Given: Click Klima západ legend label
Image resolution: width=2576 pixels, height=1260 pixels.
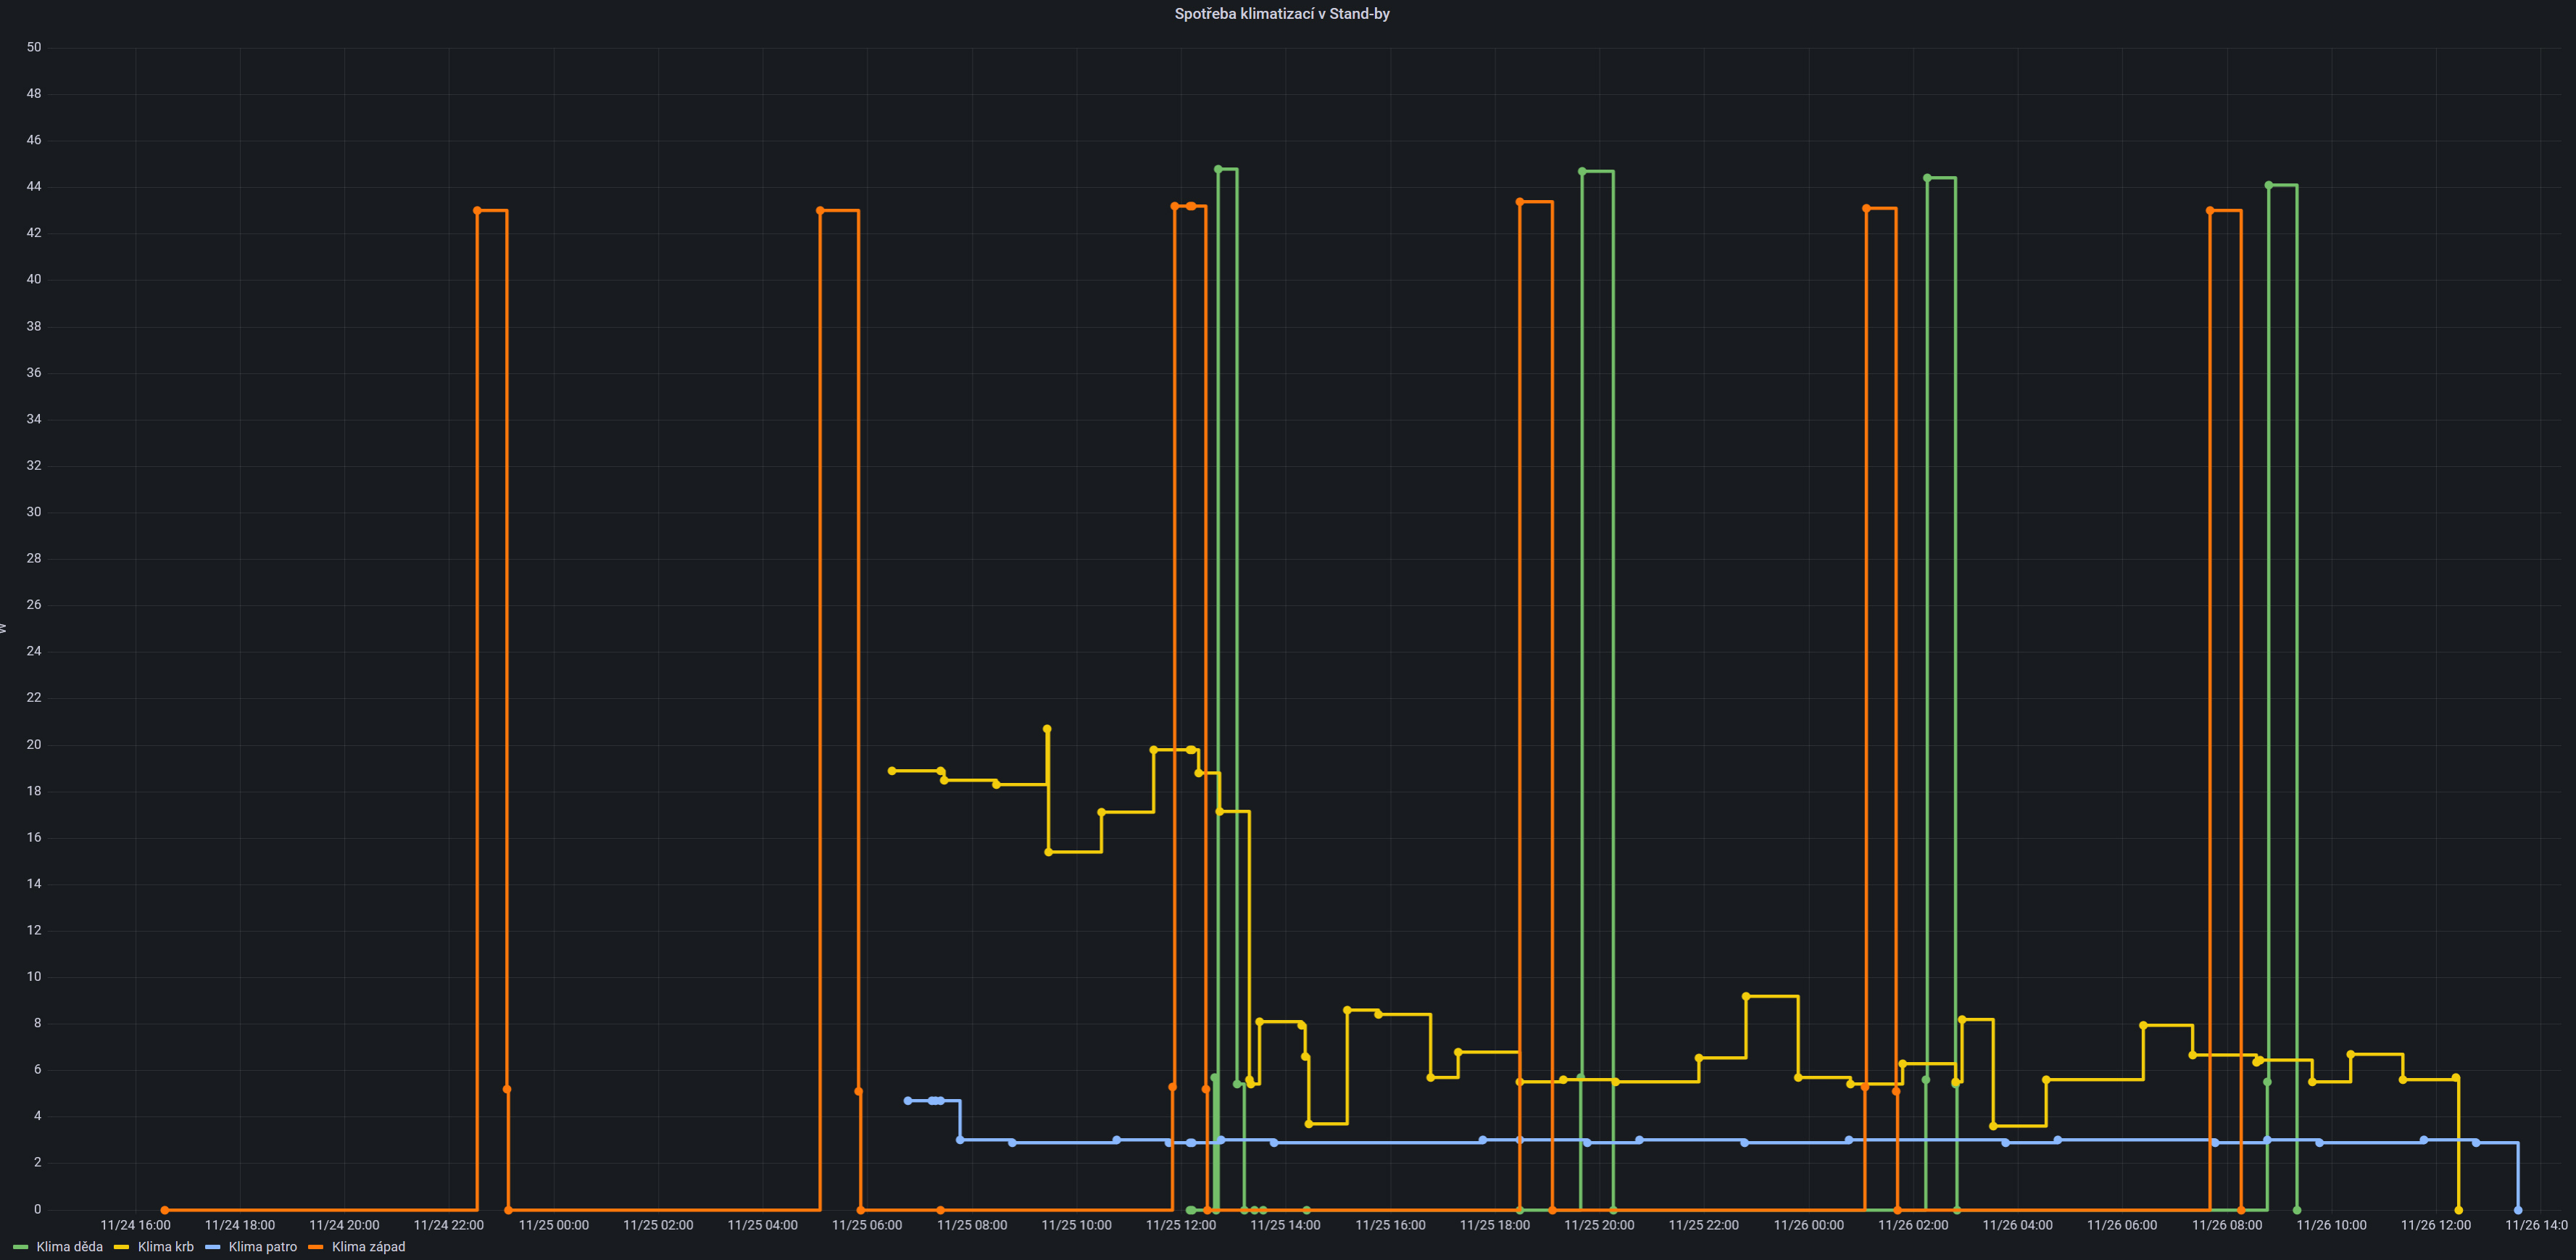Looking at the screenshot, I should tap(368, 1247).
